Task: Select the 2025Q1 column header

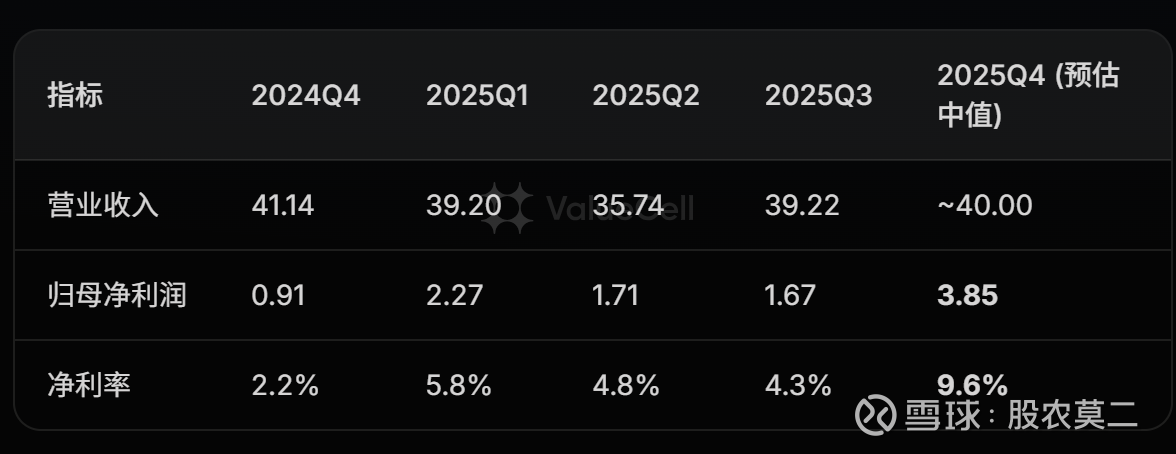Action: point(477,96)
